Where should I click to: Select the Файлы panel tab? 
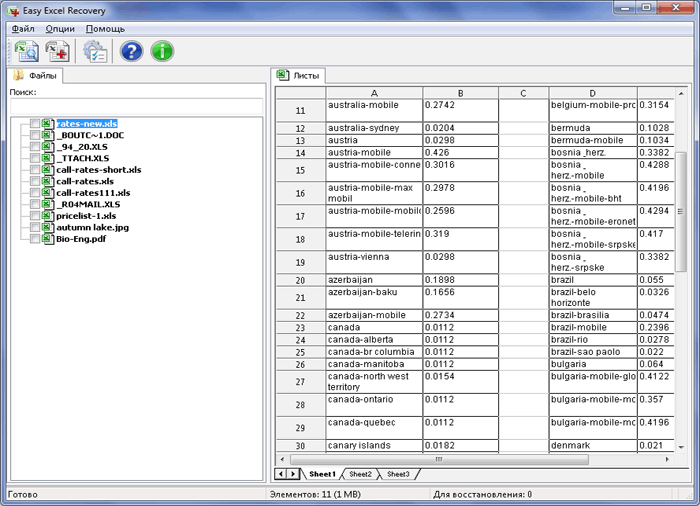click(36, 75)
